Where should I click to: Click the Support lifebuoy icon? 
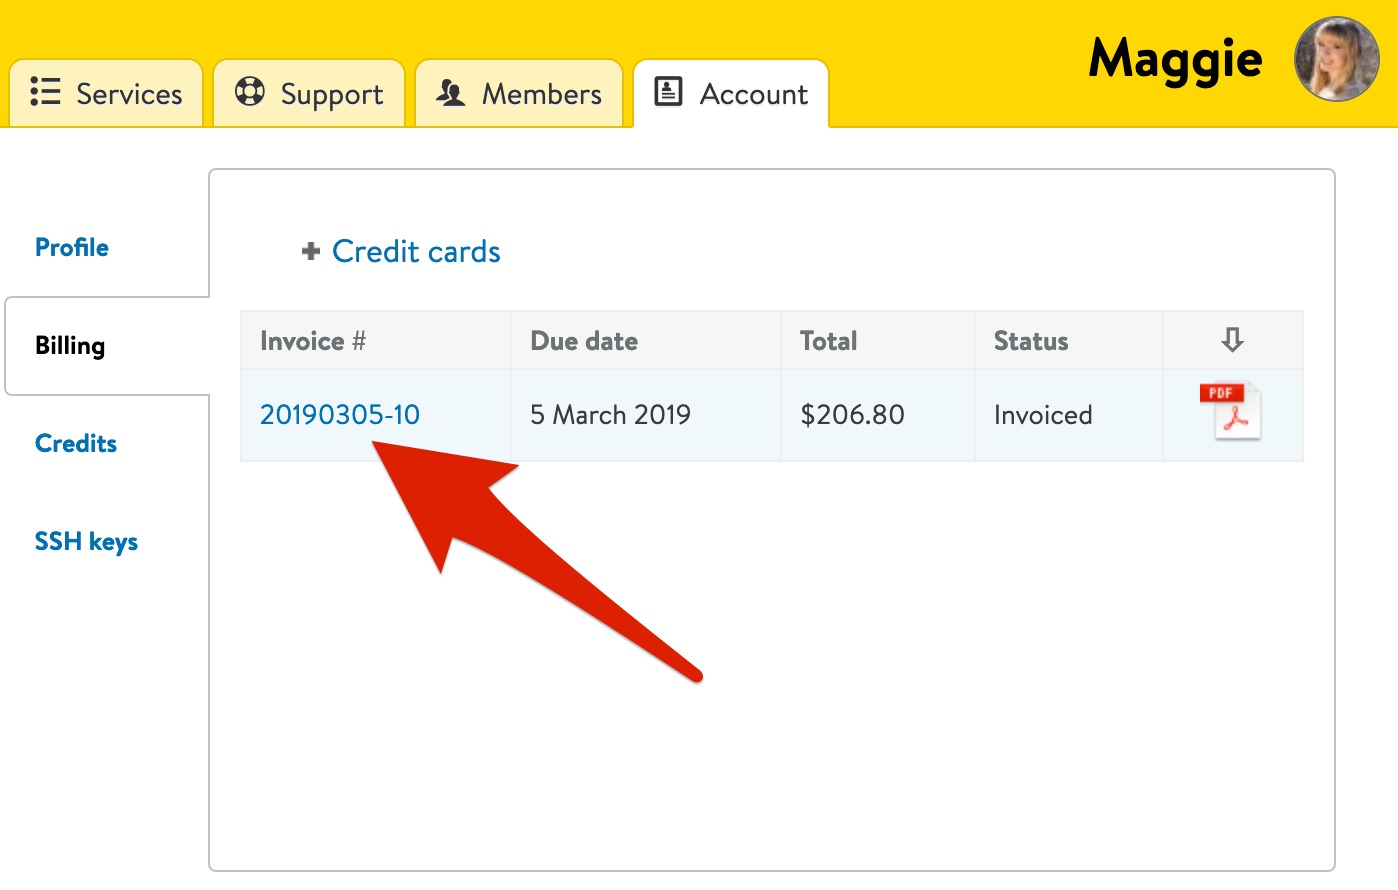pos(249,91)
